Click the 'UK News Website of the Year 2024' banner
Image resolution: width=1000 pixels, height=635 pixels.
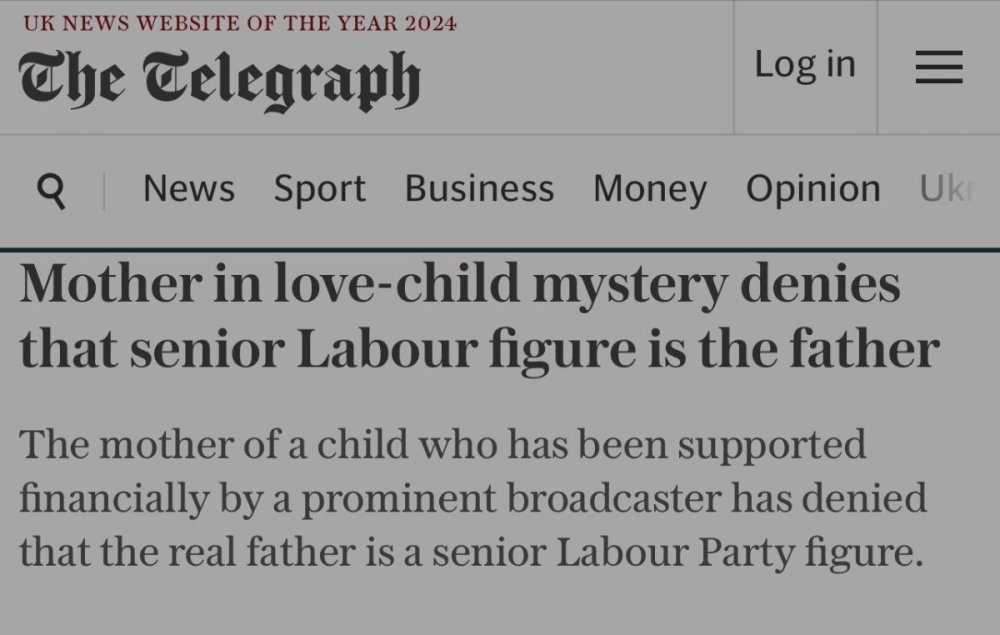(238, 23)
